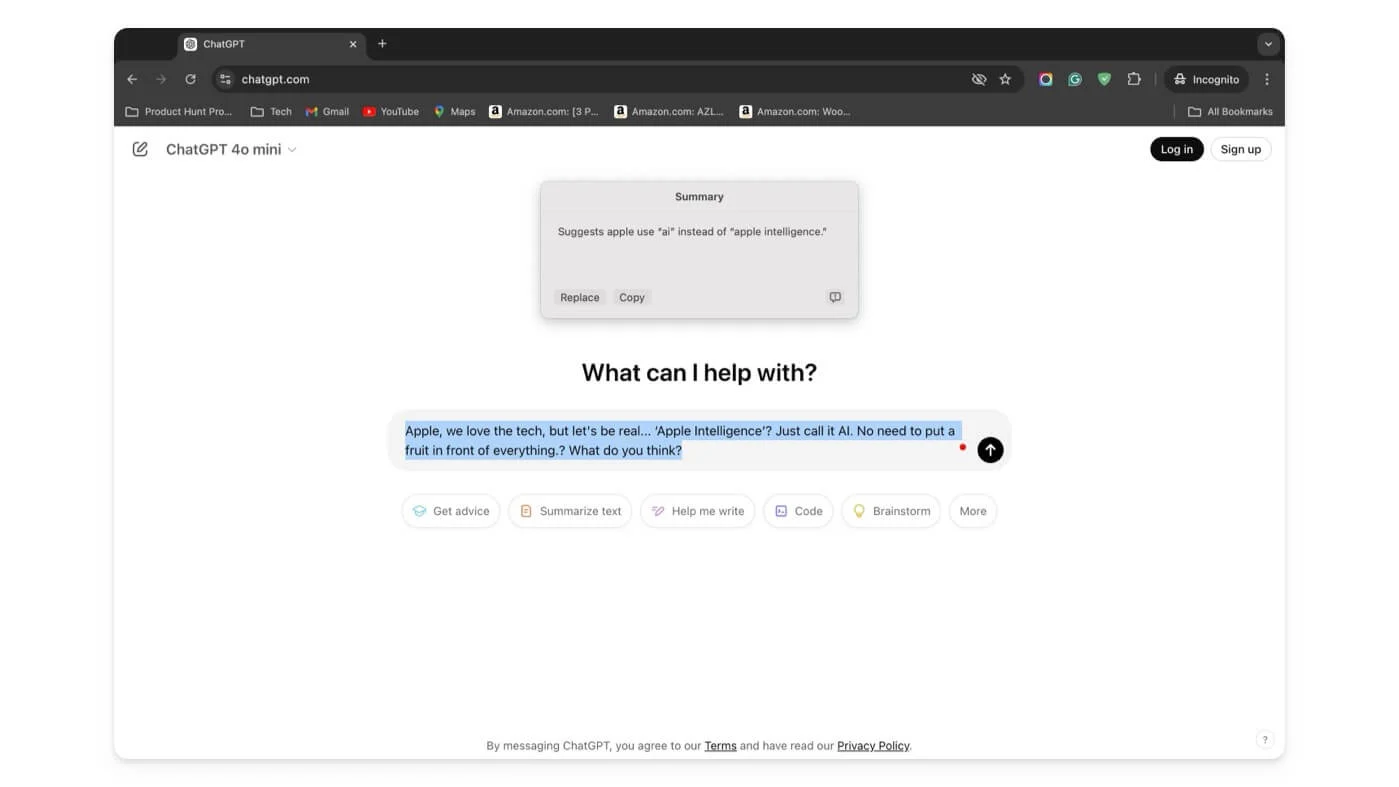This screenshot has height=787, width=1399.
Task: Click Replace in the Summary popup
Action: (579, 297)
